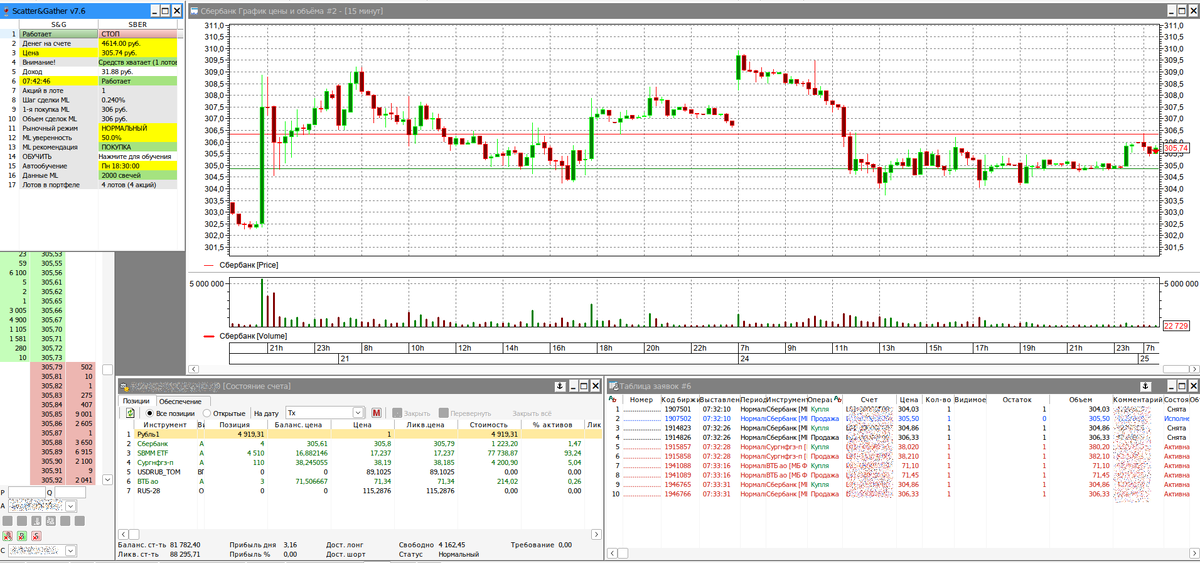Select order row with code 1941089
1200x563 pixels.
click(903, 475)
